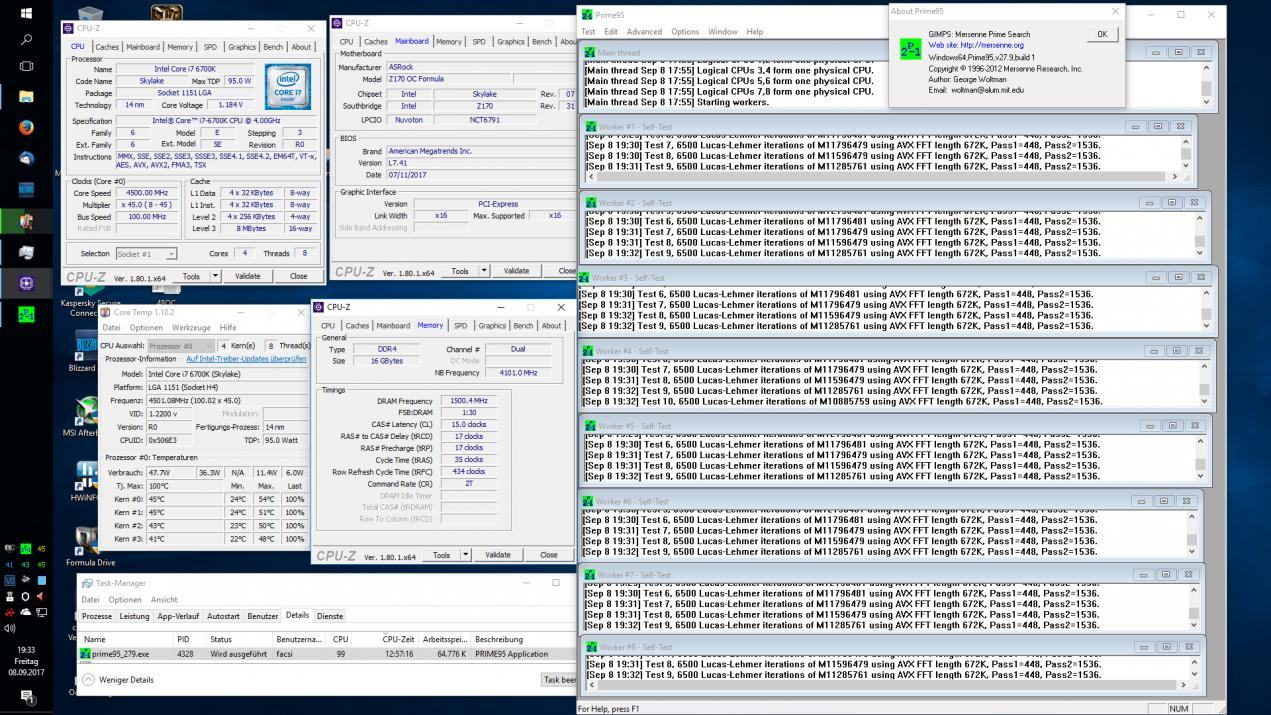Click the Task beenden button
This screenshot has height=715, width=1271.
[560, 680]
